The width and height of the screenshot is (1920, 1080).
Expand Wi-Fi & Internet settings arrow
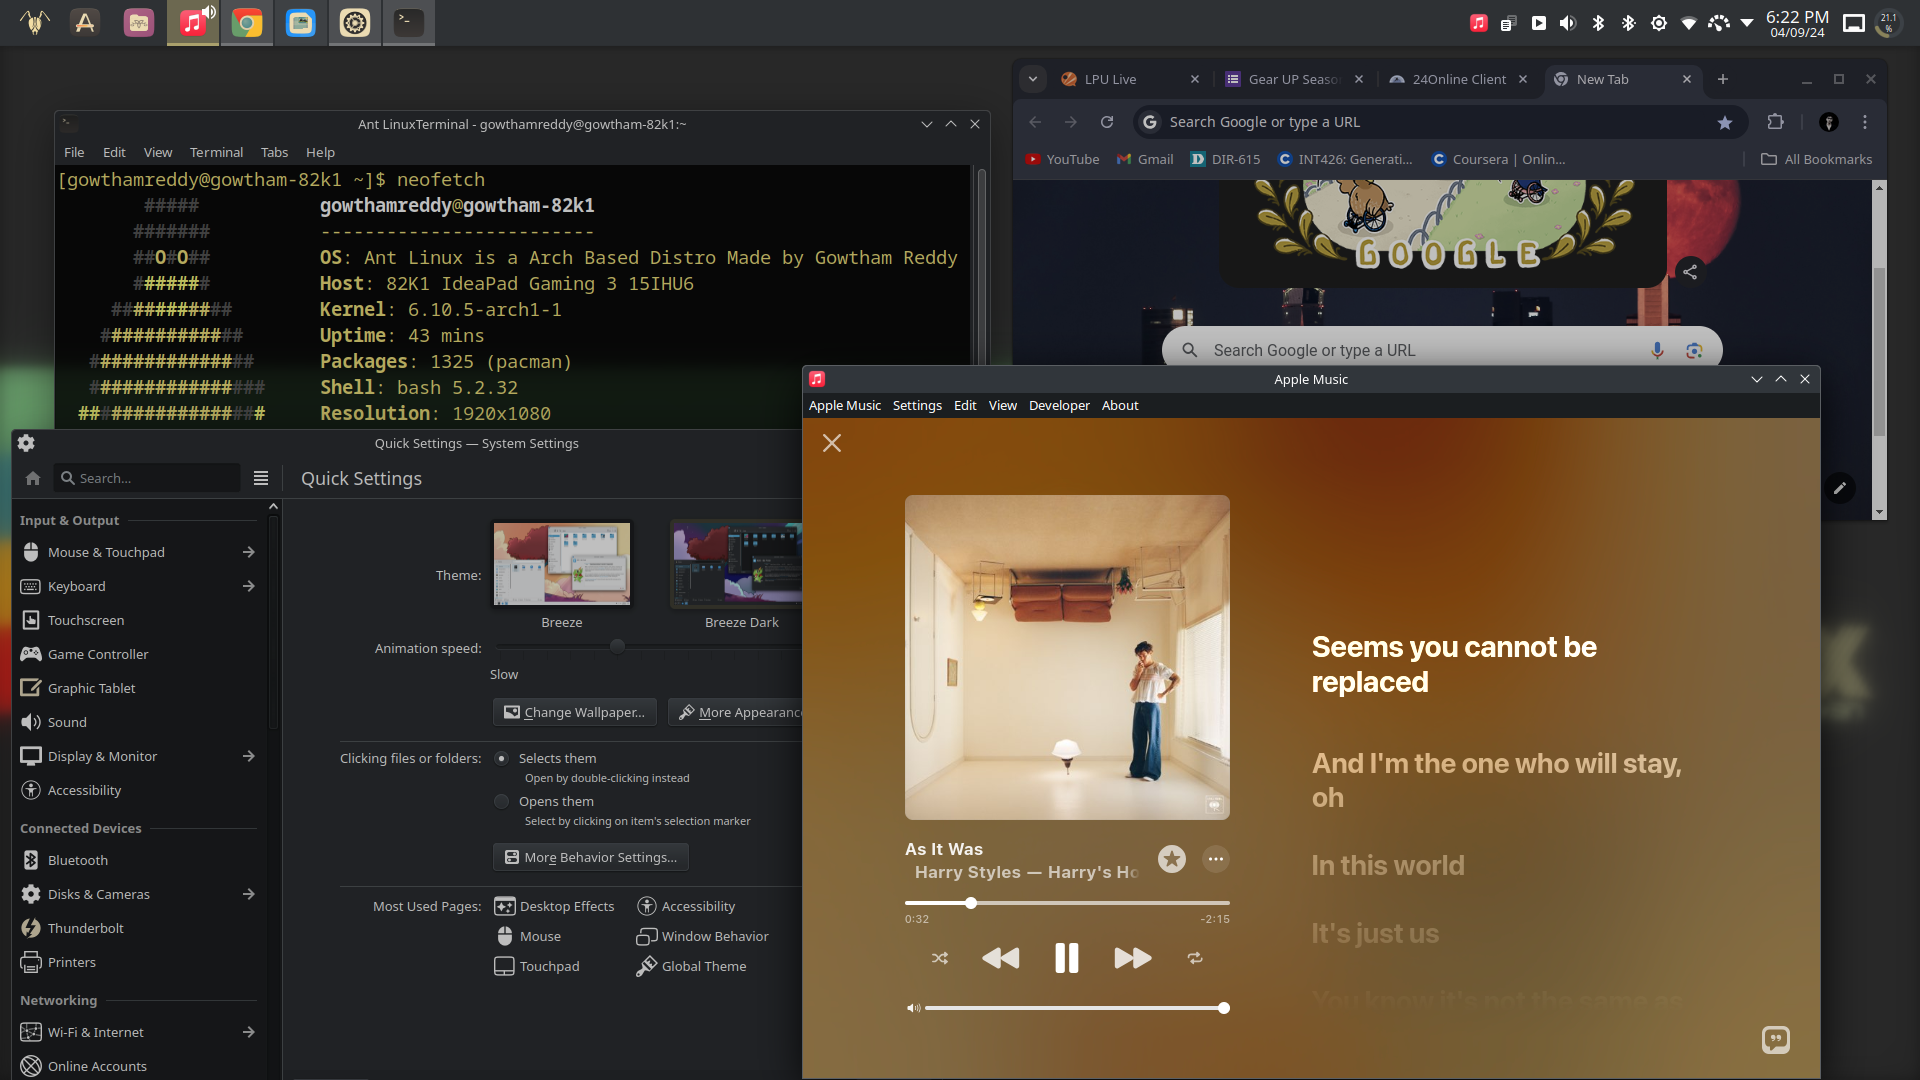coord(248,1032)
